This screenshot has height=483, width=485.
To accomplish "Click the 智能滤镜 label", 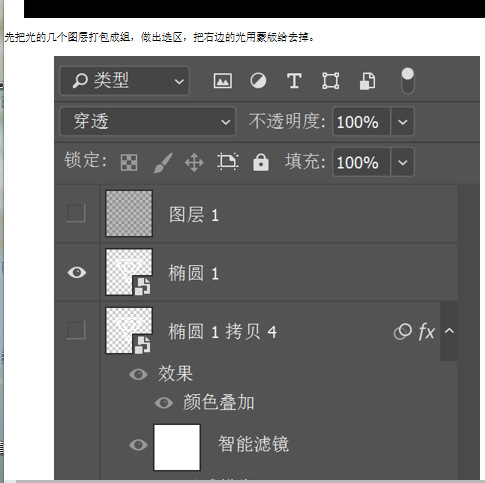I will tap(254, 444).
